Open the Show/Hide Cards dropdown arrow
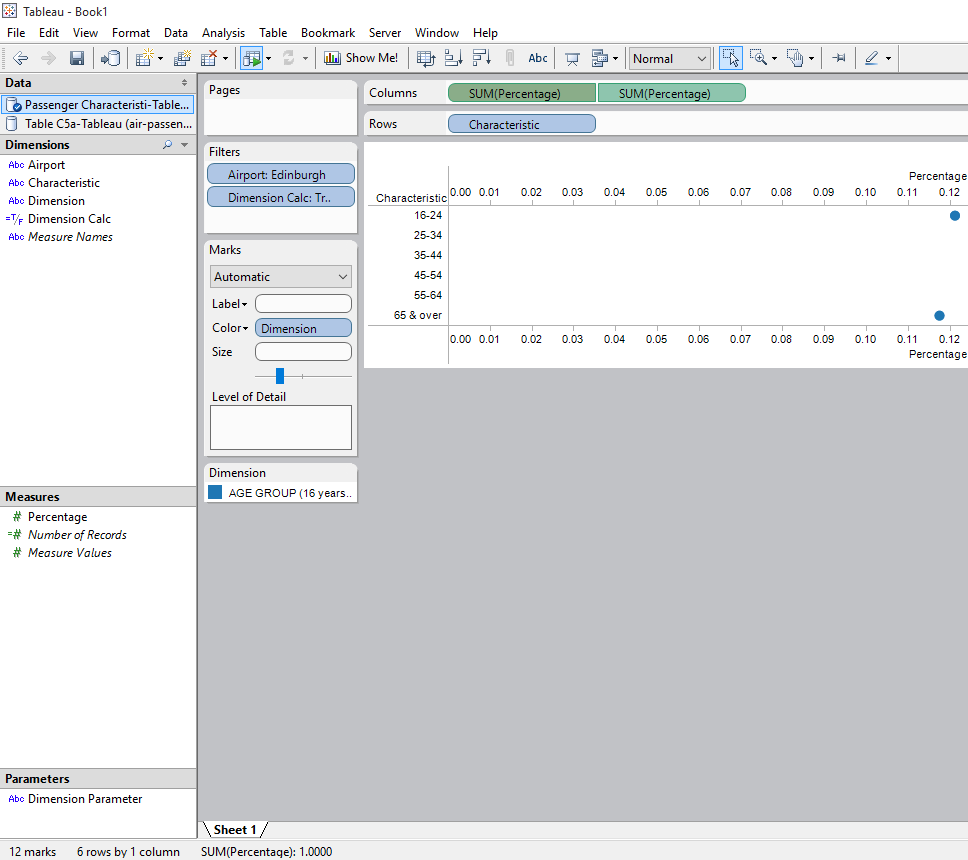Image resolution: width=968 pixels, height=860 pixels. point(615,59)
